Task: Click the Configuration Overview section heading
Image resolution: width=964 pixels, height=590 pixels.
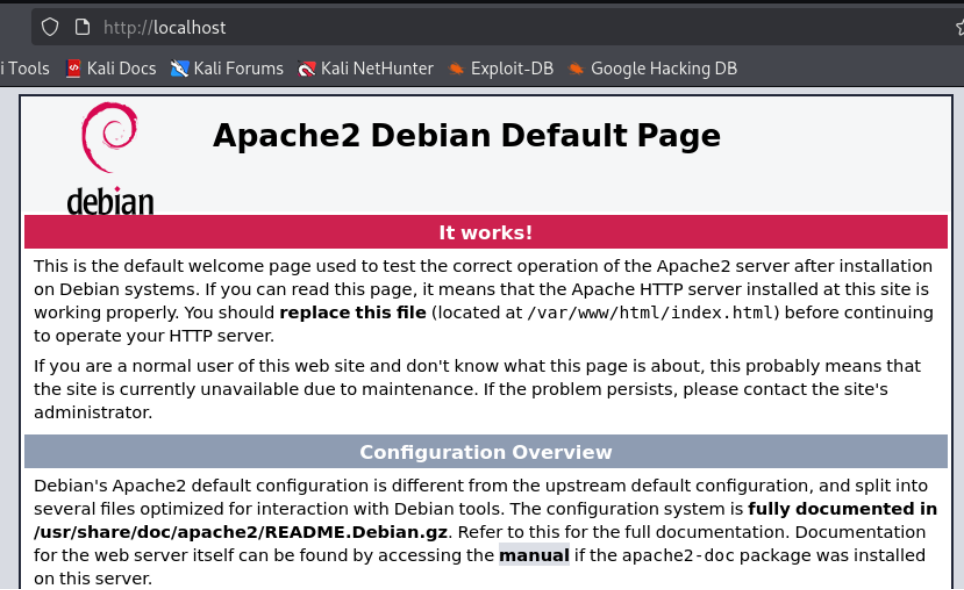Action: pyautogui.click(x=486, y=452)
